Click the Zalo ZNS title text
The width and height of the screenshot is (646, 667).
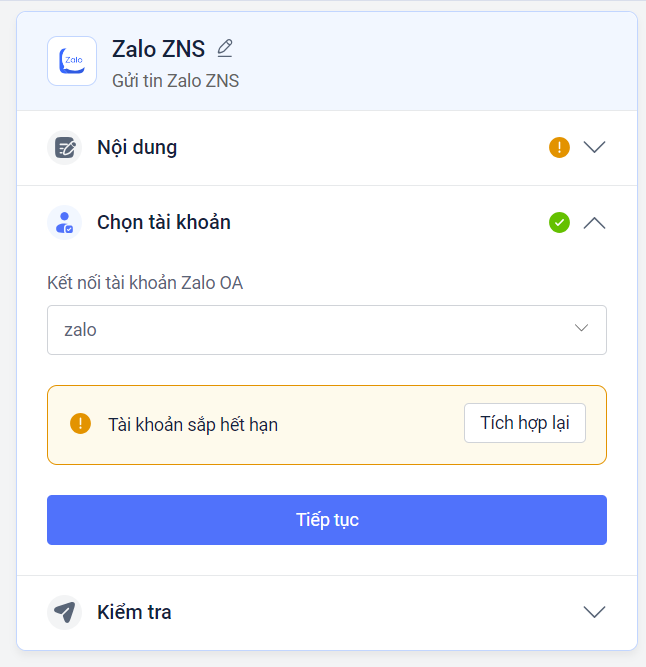point(158,48)
